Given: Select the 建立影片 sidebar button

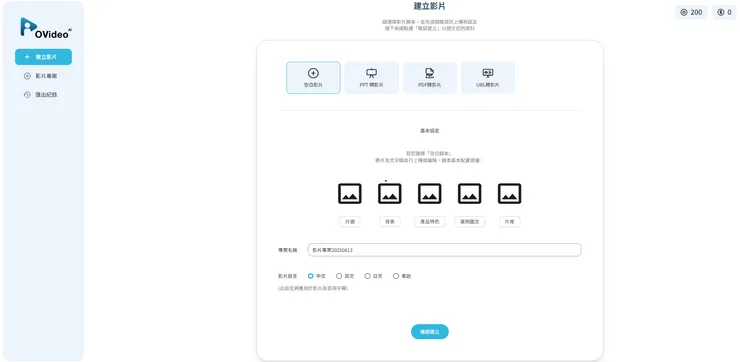Looking at the screenshot, I should pyautogui.click(x=43, y=57).
